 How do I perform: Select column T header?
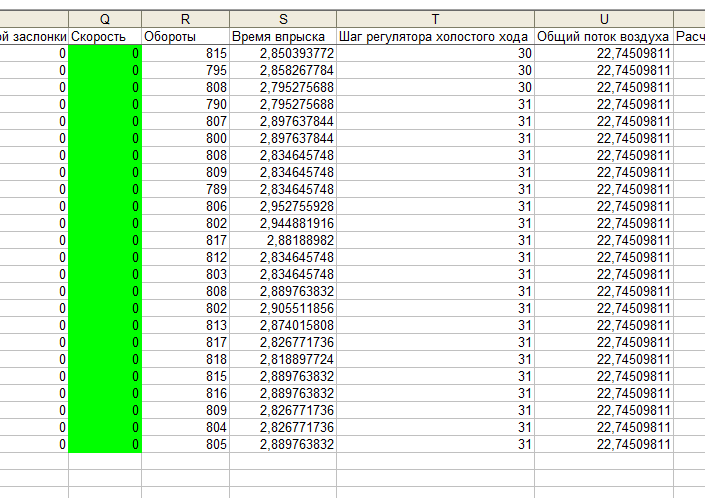pyautogui.click(x=435, y=19)
